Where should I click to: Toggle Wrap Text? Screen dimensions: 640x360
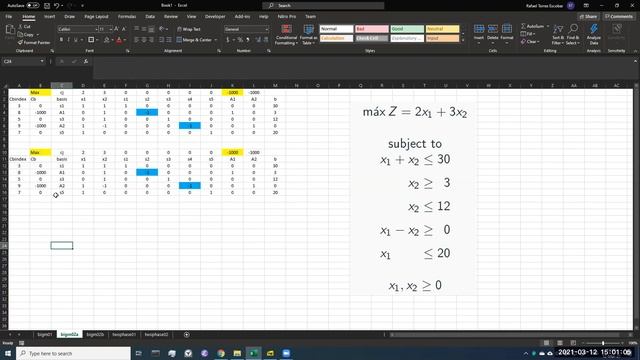pyautogui.click(x=189, y=29)
